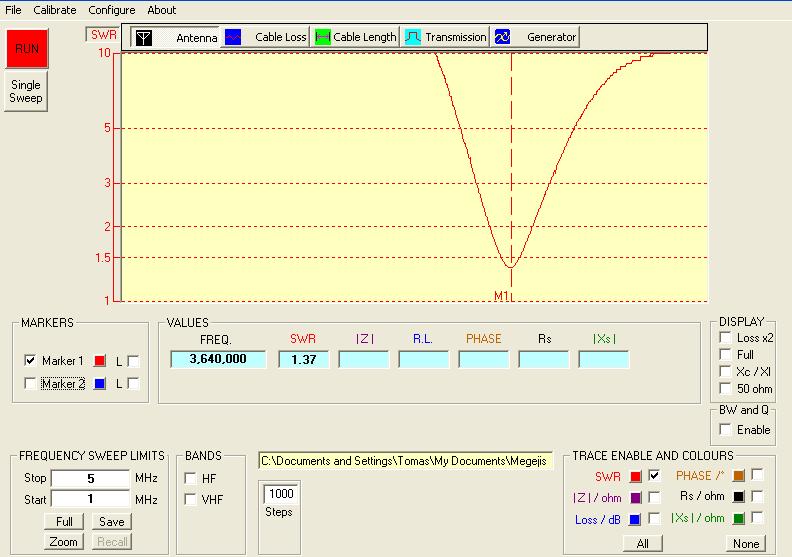This screenshot has width=792, height=557.
Task: Click the Generator mode icon
Action: click(503, 37)
